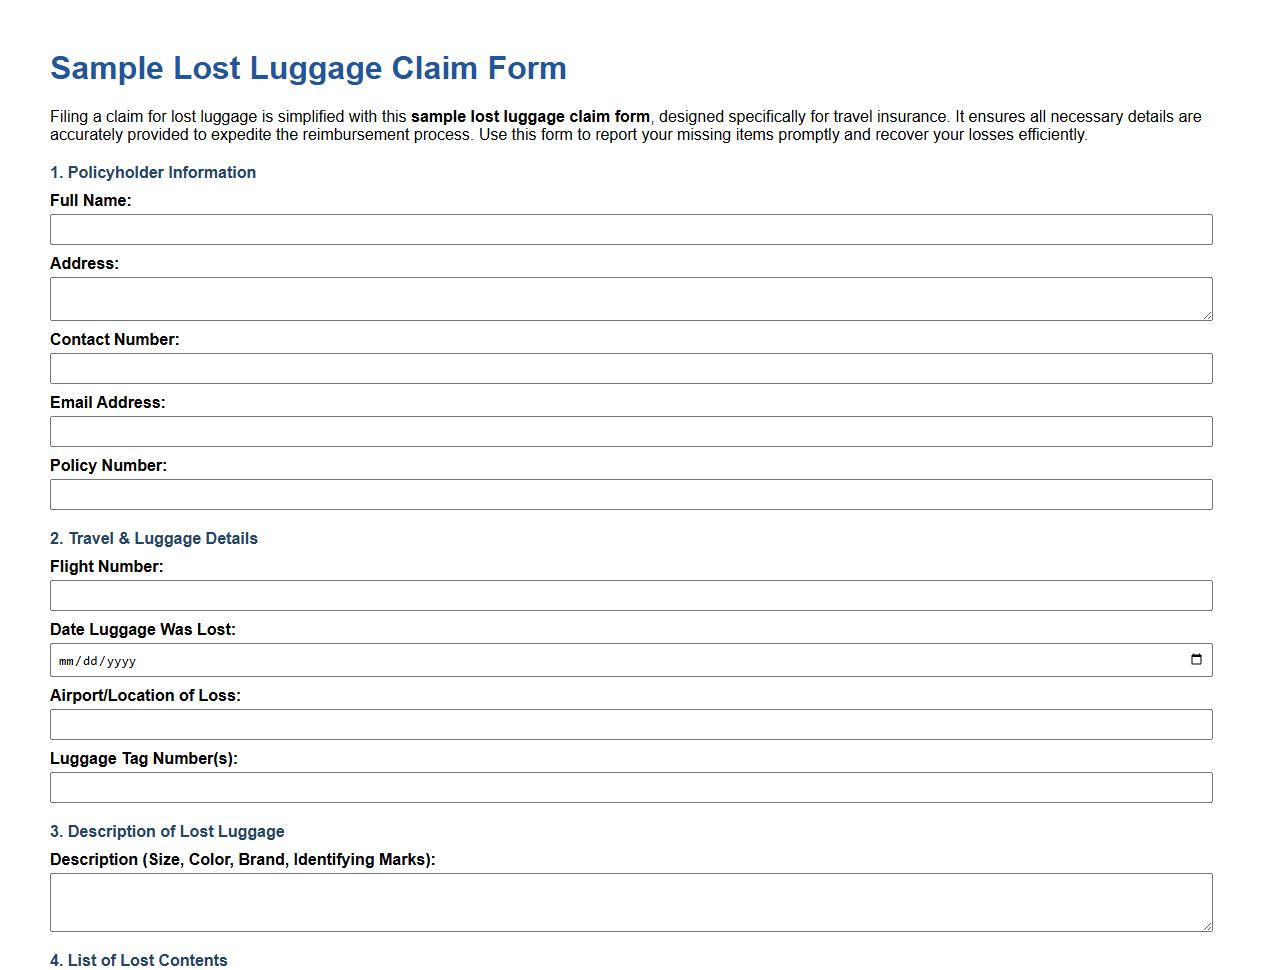
Task: Select the month segment of the date field
Action: coord(66,660)
